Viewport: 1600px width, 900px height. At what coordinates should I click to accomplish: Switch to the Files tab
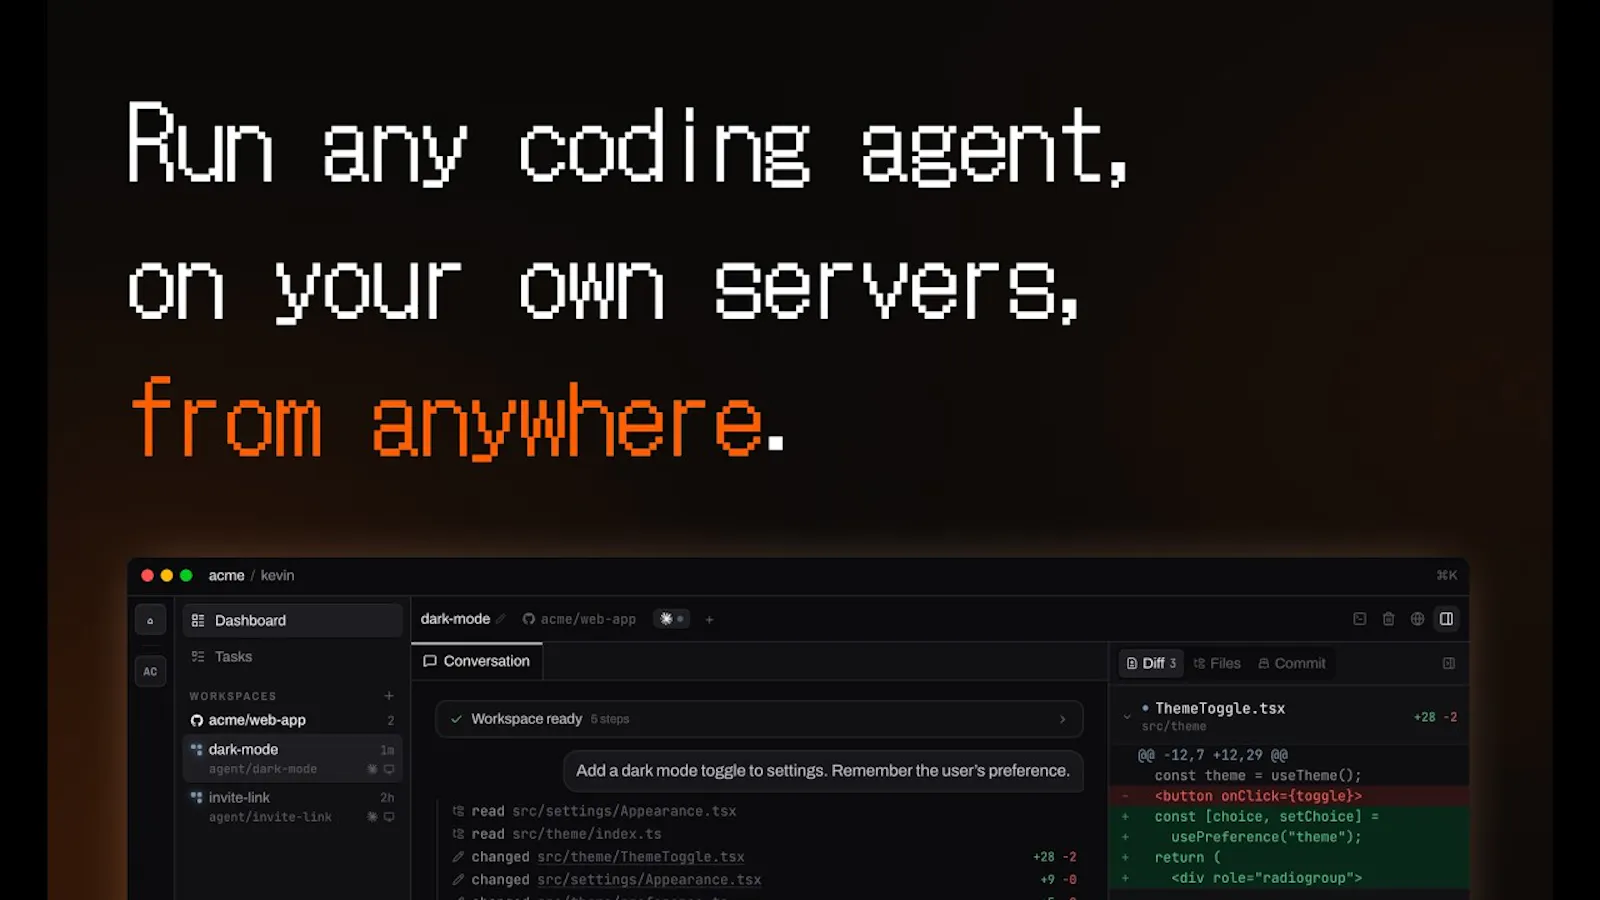pos(1217,663)
